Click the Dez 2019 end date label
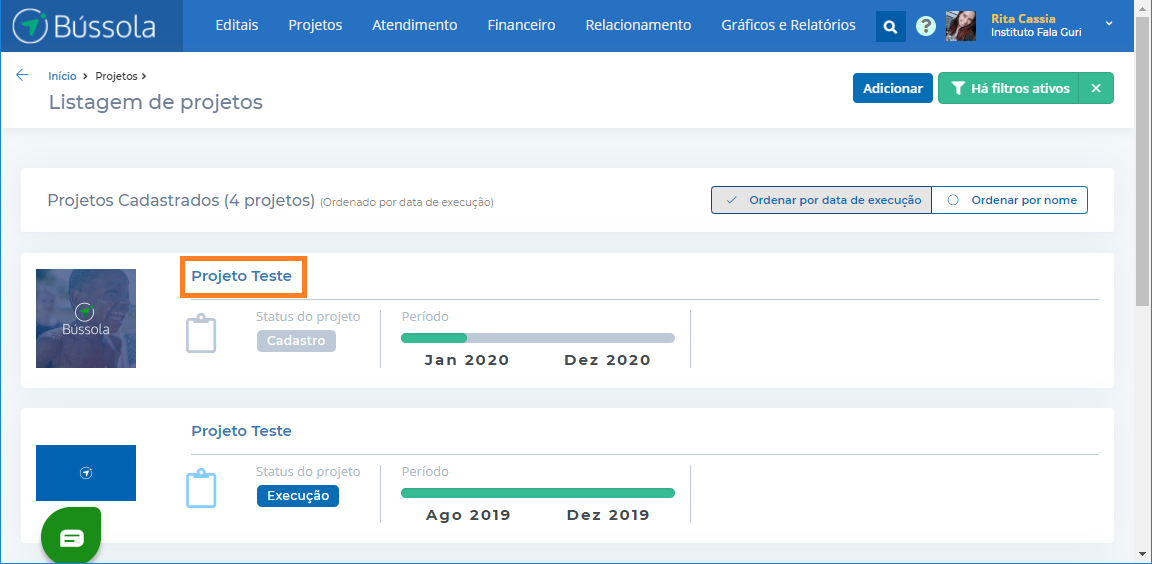The height and width of the screenshot is (564, 1152). coord(608,515)
